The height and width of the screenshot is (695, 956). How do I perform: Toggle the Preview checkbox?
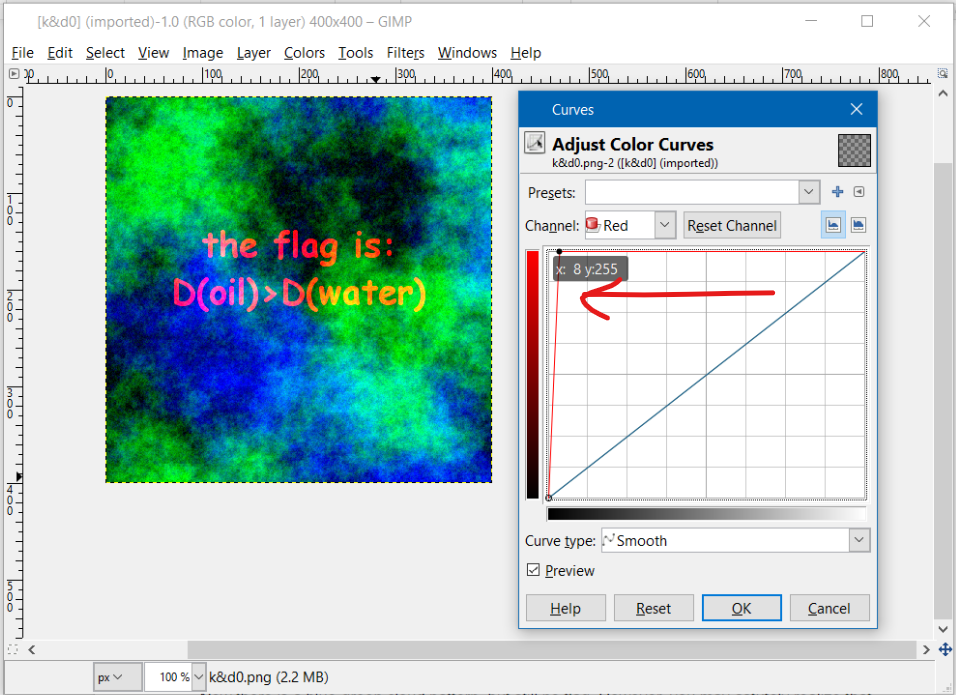point(533,570)
